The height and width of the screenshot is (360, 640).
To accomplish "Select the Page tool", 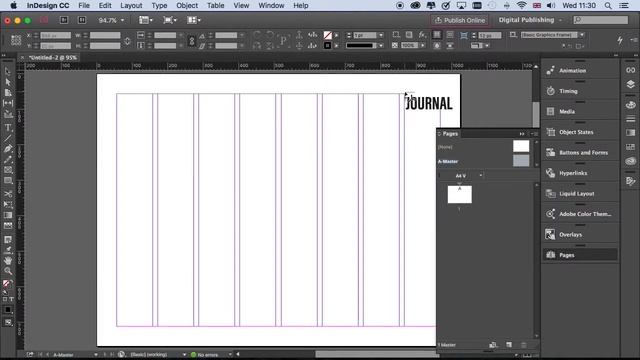I will 8,93.
